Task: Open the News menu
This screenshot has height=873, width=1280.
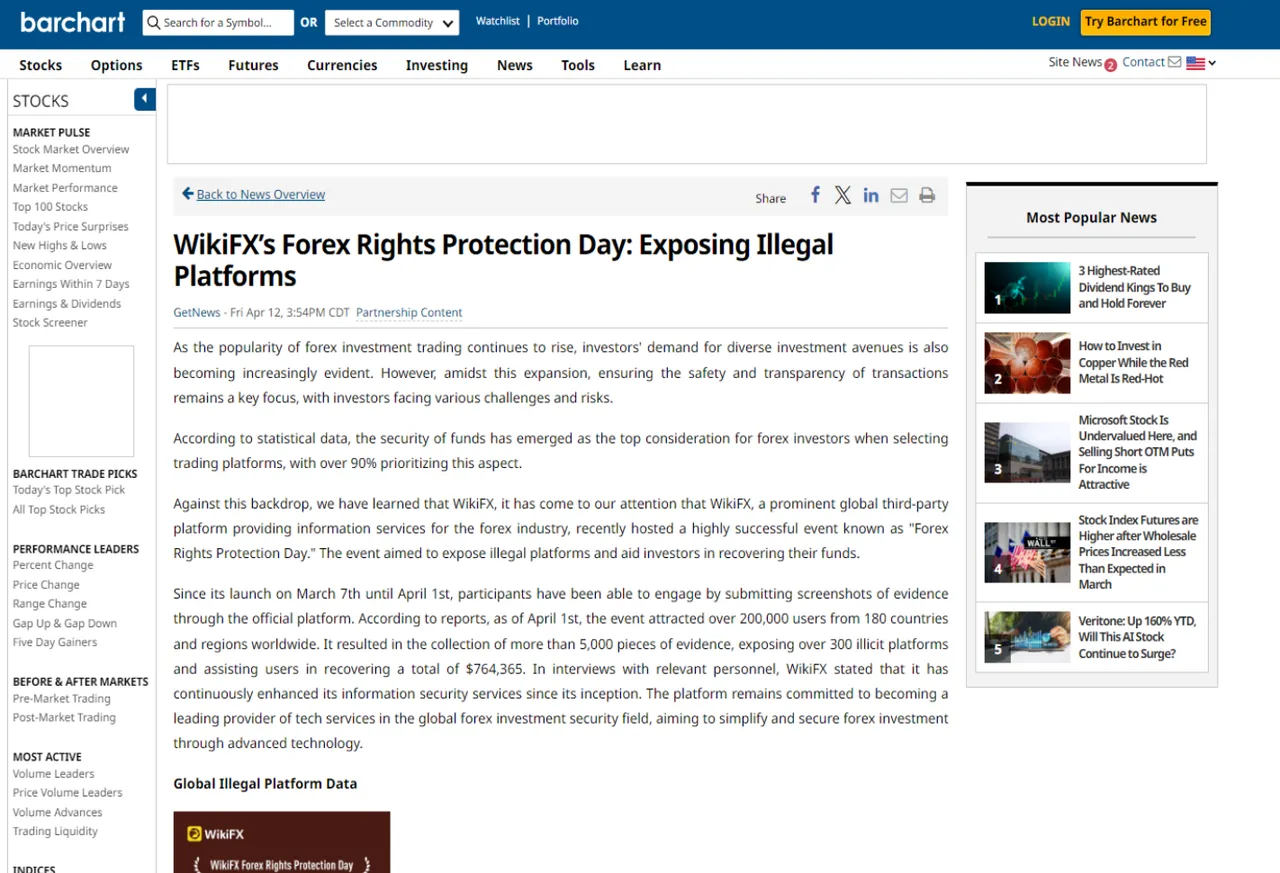Action: (515, 65)
